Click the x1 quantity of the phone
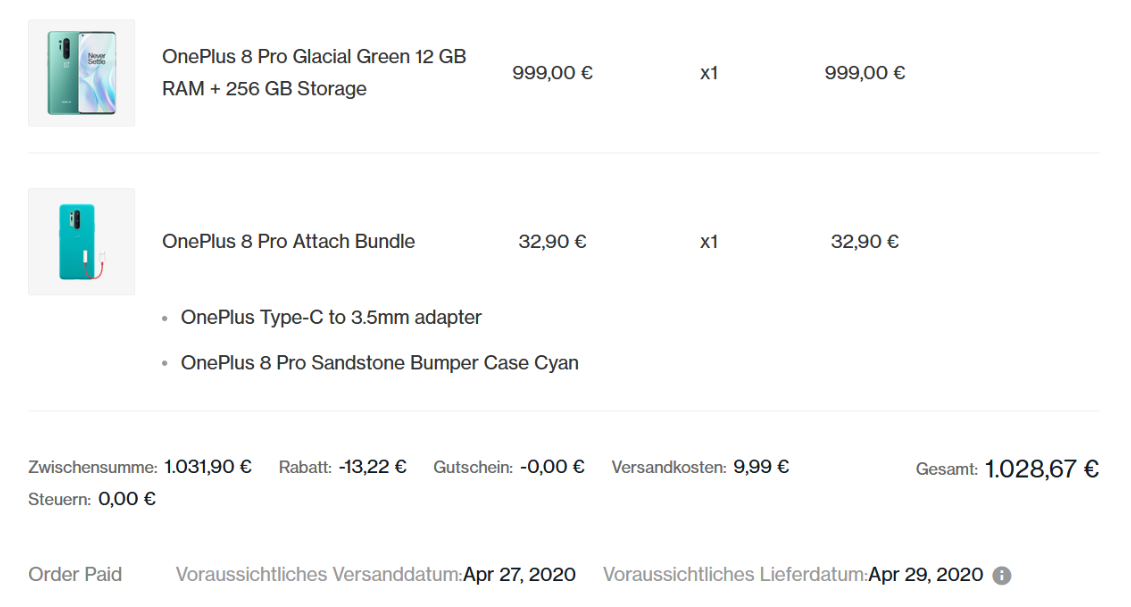Image resolution: width=1131 pixels, height=607 pixels. (x=709, y=73)
